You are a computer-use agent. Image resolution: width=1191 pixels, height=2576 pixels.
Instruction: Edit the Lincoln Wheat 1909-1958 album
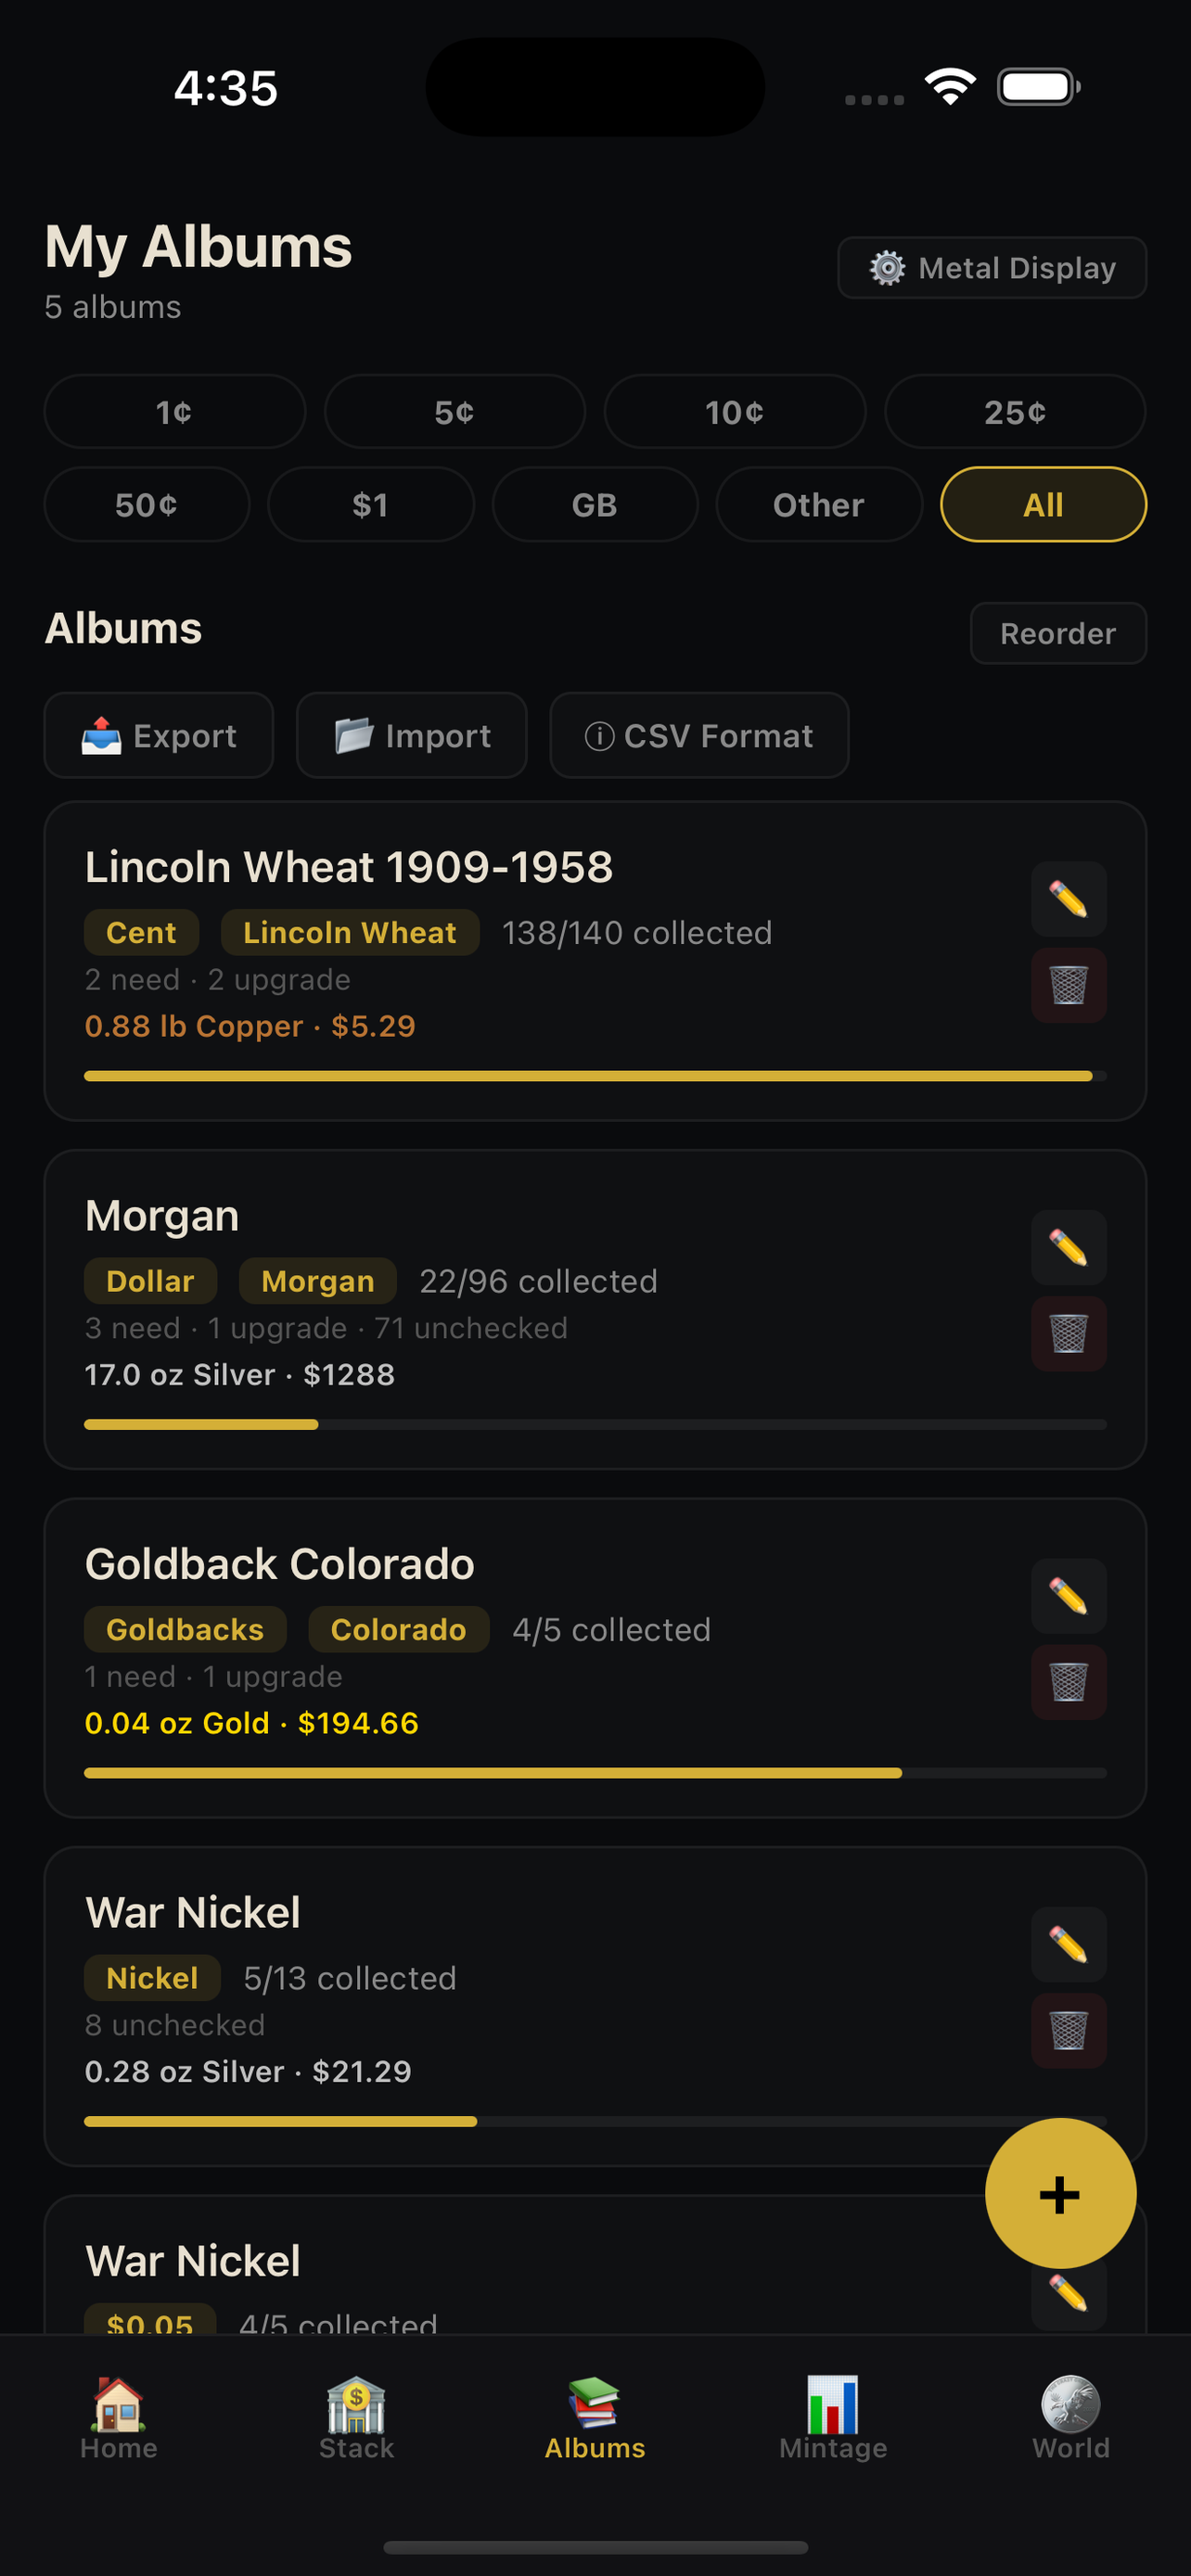1068,899
